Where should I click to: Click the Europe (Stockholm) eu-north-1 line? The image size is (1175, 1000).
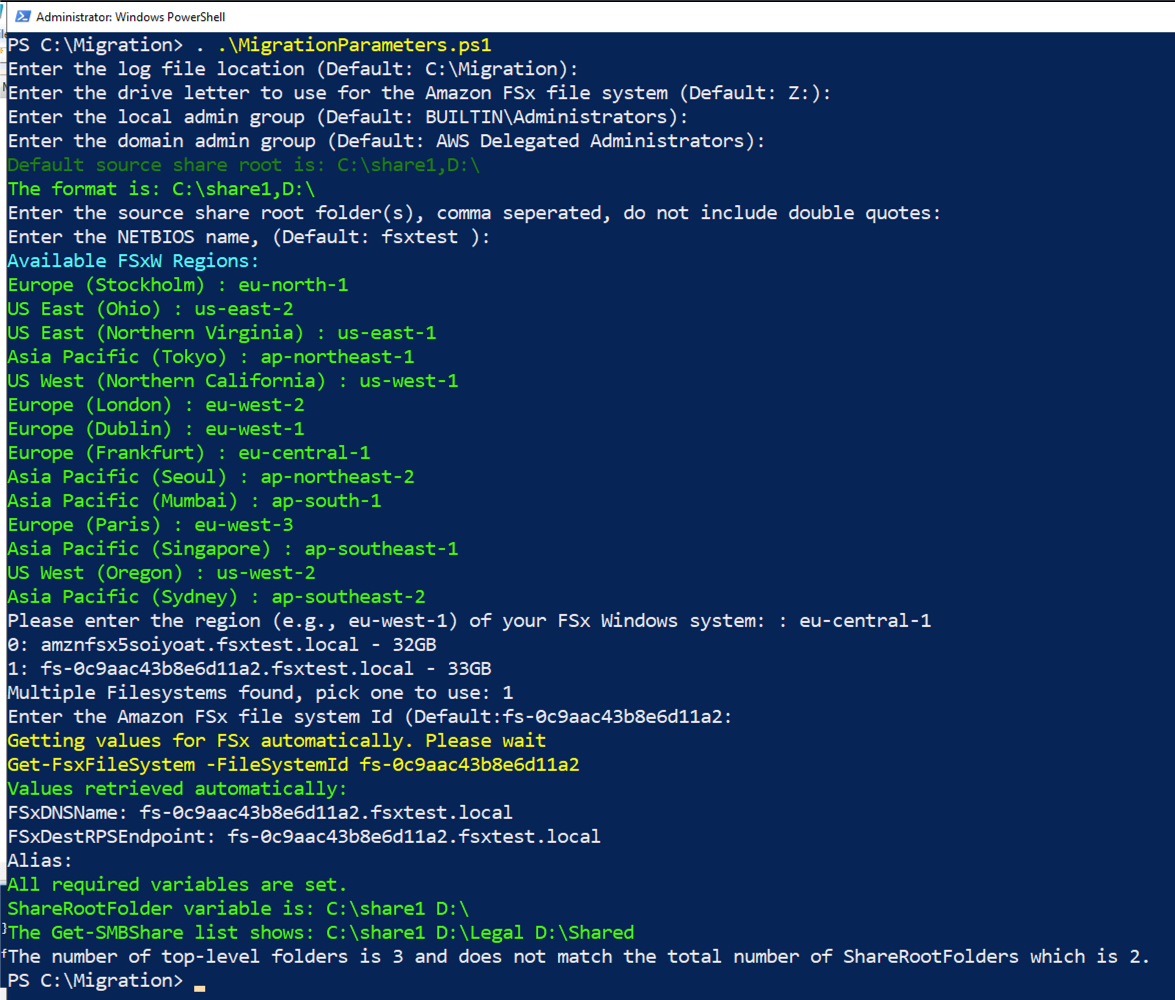click(x=178, y=285)
